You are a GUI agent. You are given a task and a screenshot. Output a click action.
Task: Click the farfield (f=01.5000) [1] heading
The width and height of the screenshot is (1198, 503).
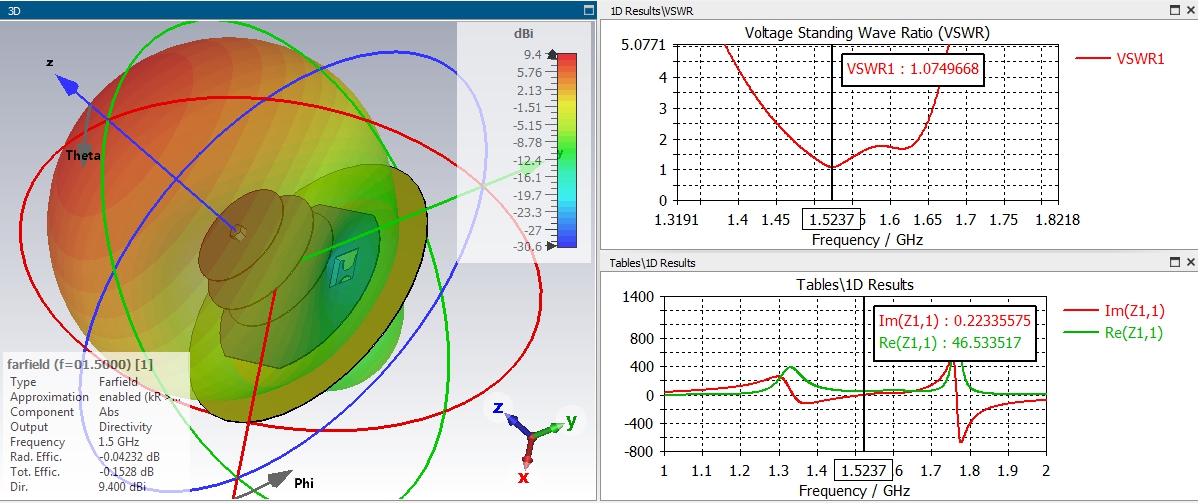coord(79,365)
